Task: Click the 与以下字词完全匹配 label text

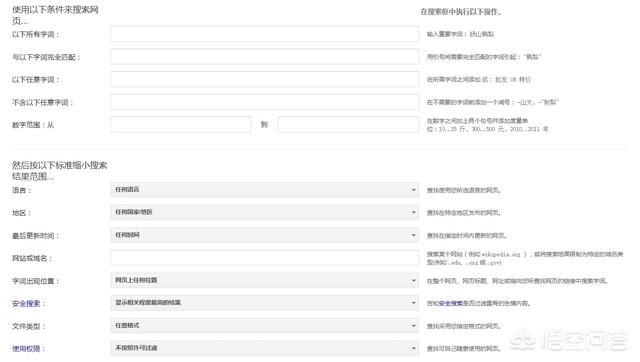Action: (x=46, y=58)
